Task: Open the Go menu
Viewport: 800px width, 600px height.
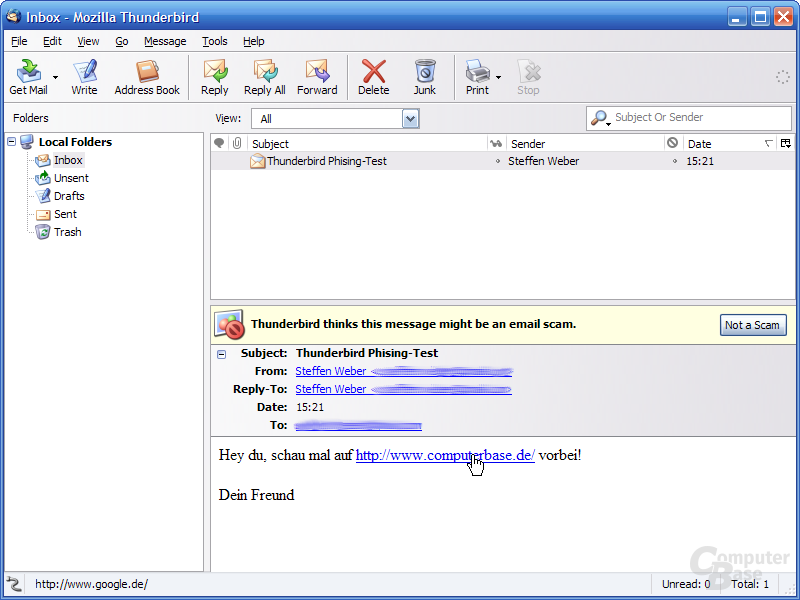Action: tap(121, 41)
